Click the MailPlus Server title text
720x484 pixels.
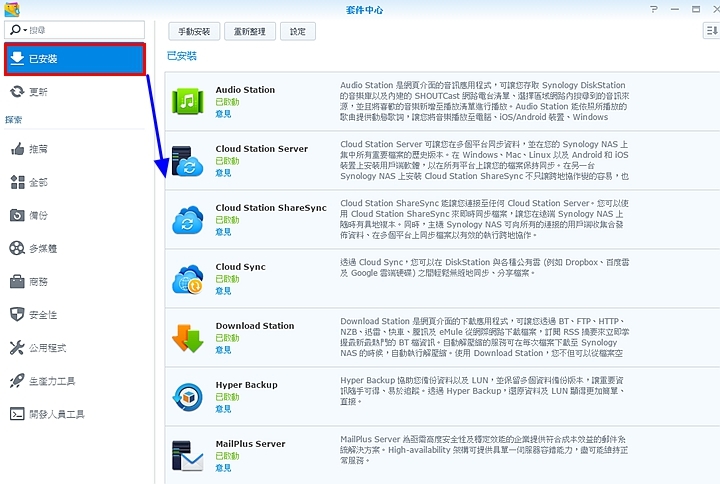click(x=250, y=444)
